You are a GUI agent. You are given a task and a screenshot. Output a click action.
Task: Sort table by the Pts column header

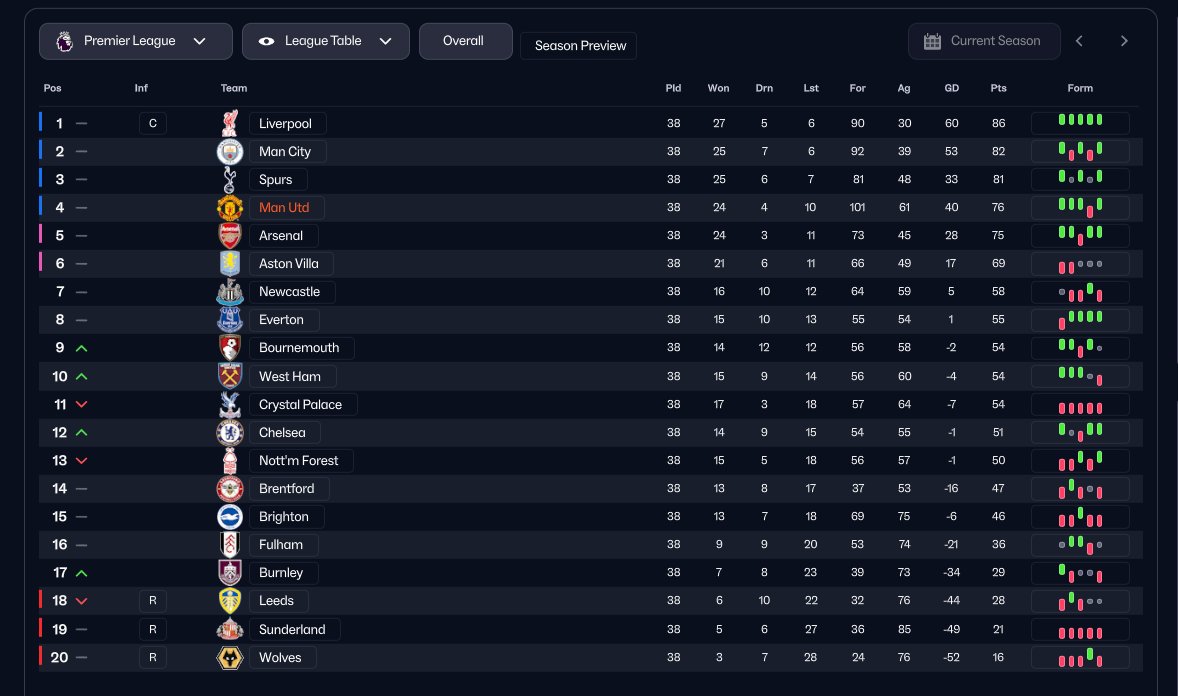[x=998, y=88]
